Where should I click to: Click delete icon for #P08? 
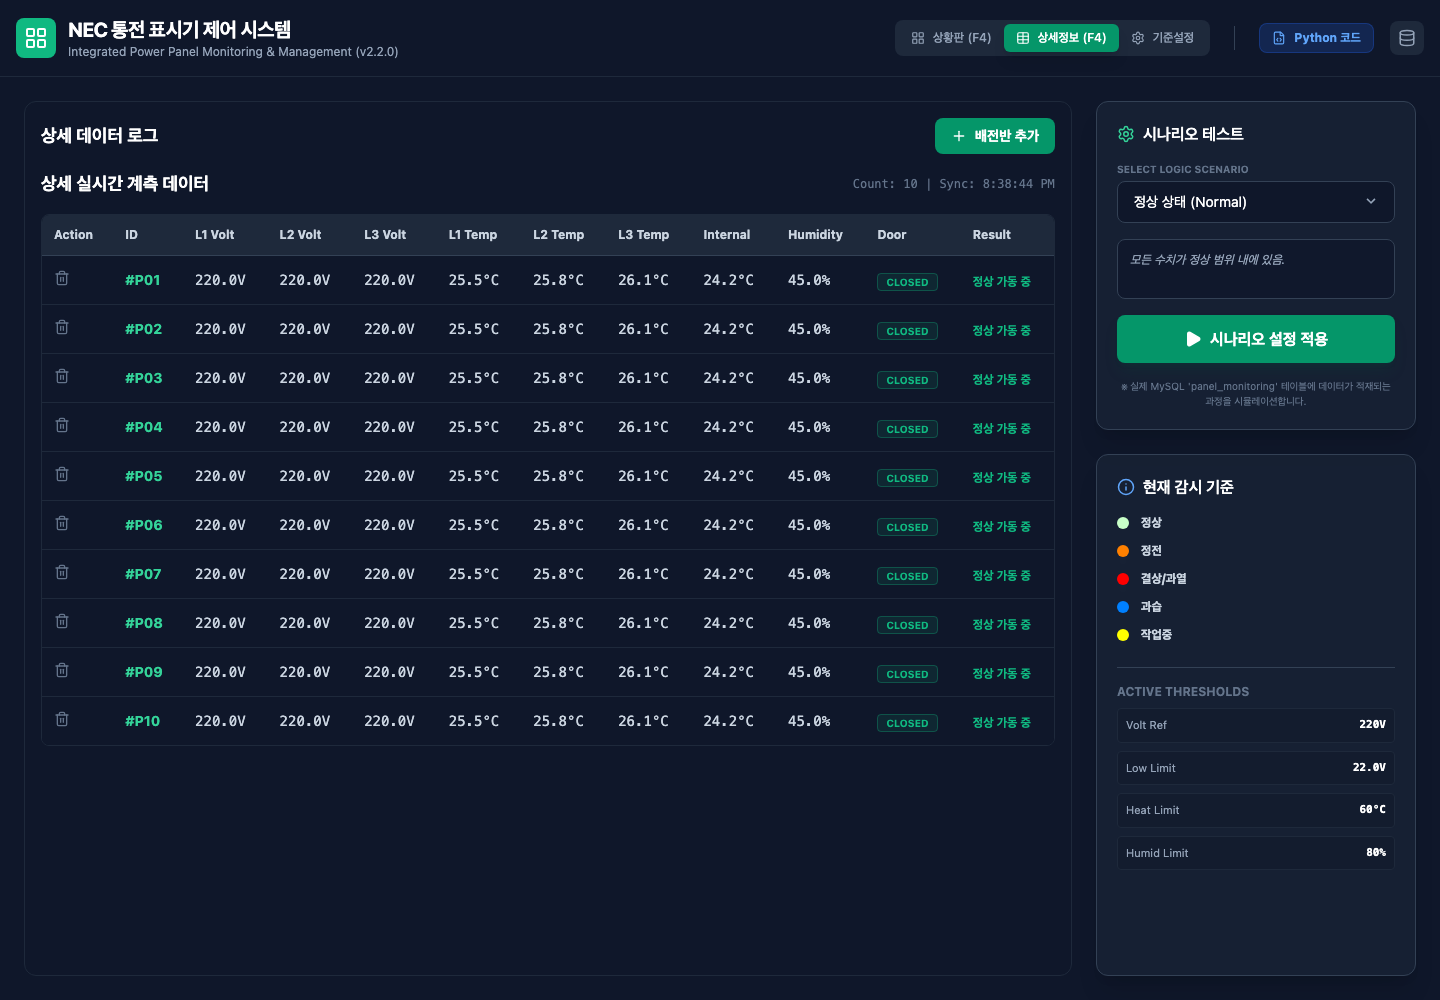tap(62, 621)
